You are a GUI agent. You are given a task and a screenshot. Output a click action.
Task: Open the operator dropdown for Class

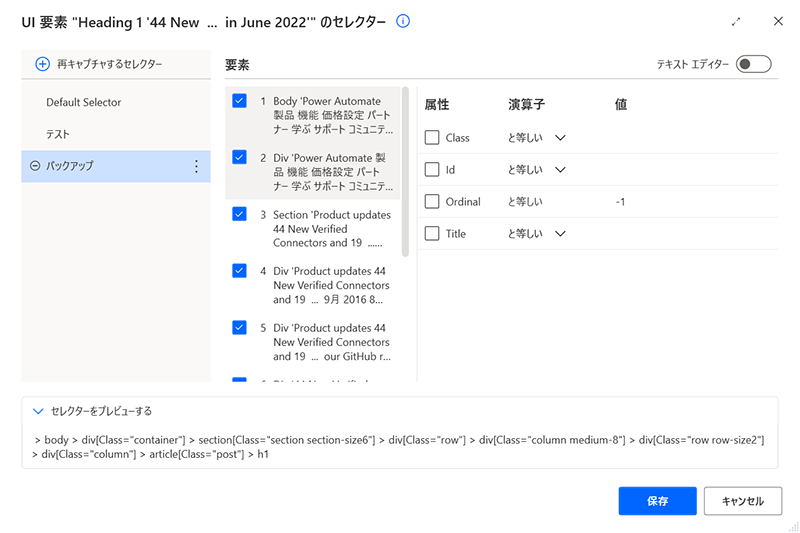(x=559, y=138)
